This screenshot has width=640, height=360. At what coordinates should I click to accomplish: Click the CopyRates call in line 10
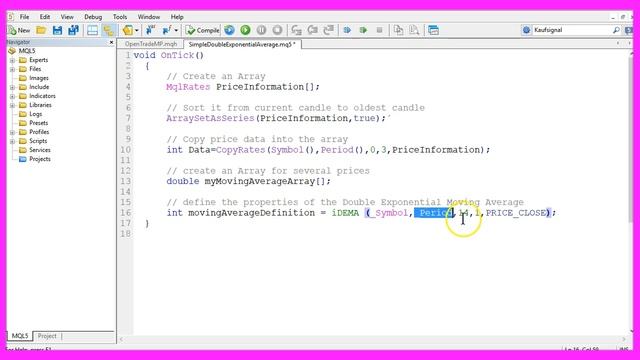coord(240,150)
